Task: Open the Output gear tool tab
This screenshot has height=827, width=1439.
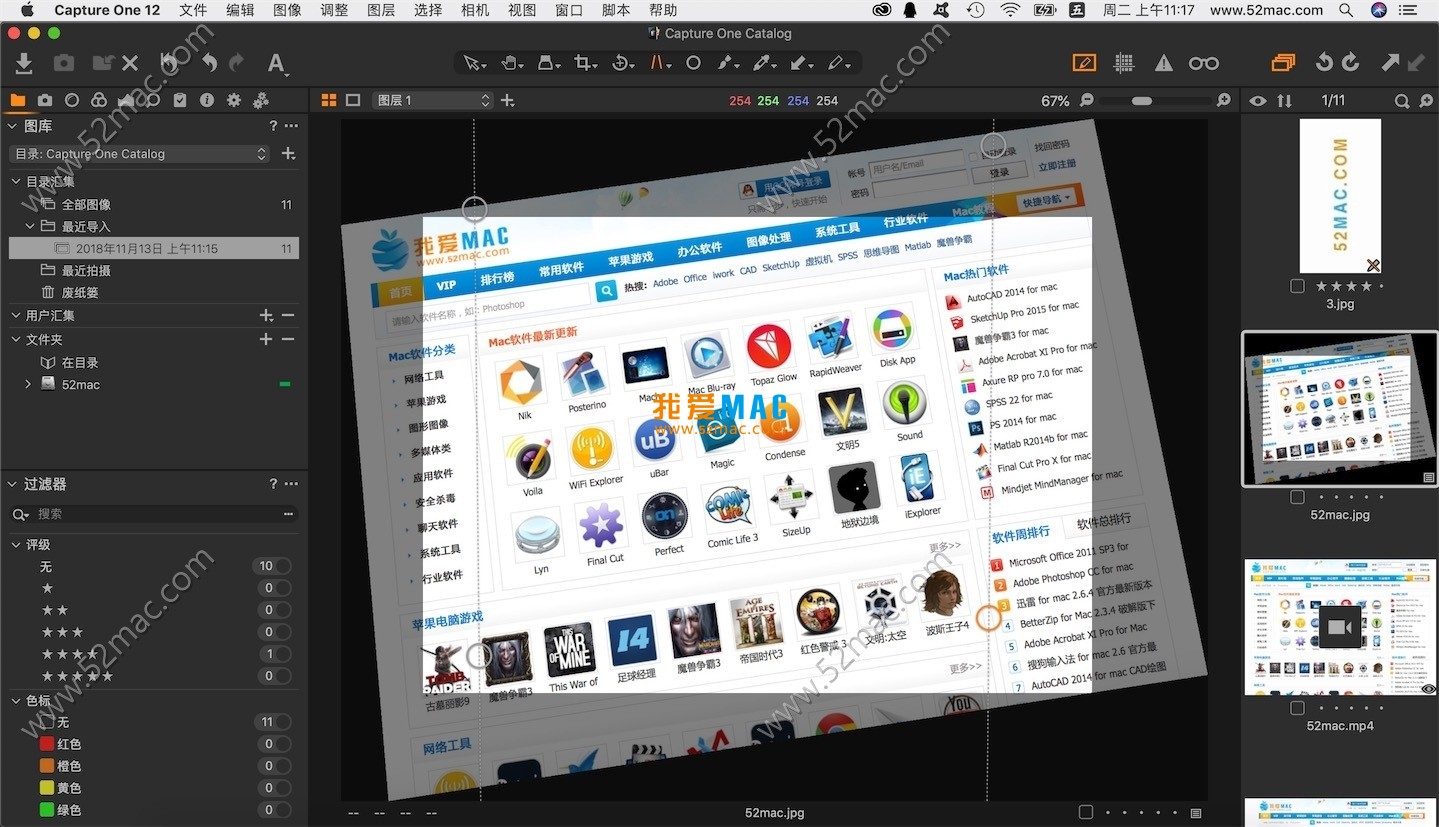Action: tap(234, 100)
